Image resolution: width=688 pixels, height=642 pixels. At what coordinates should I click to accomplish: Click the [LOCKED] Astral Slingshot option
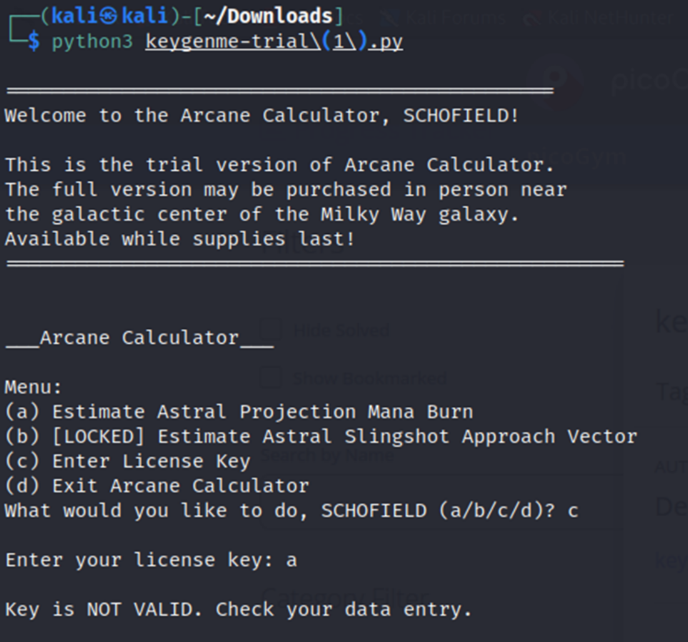point(320,436)
